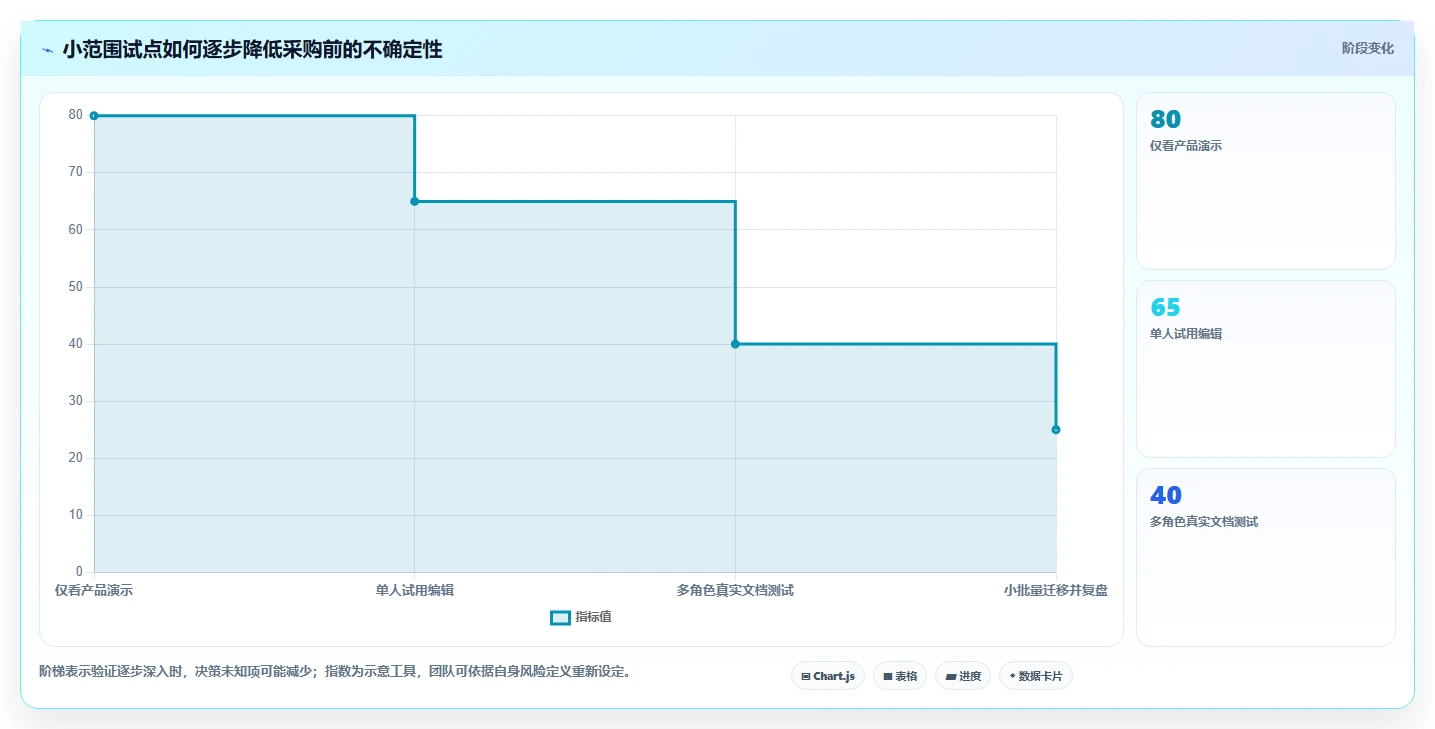
Task: Click the Chart.js tag button
Action: [827, 676]
